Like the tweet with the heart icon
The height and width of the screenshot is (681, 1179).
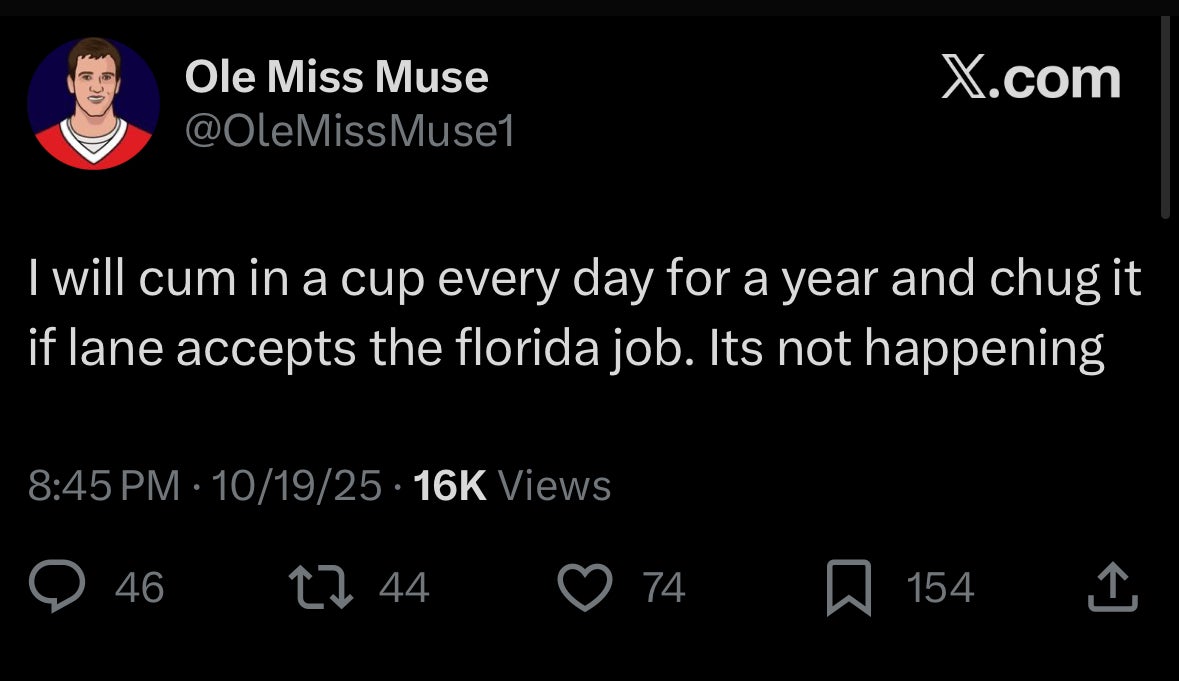[x=583, y=588]
